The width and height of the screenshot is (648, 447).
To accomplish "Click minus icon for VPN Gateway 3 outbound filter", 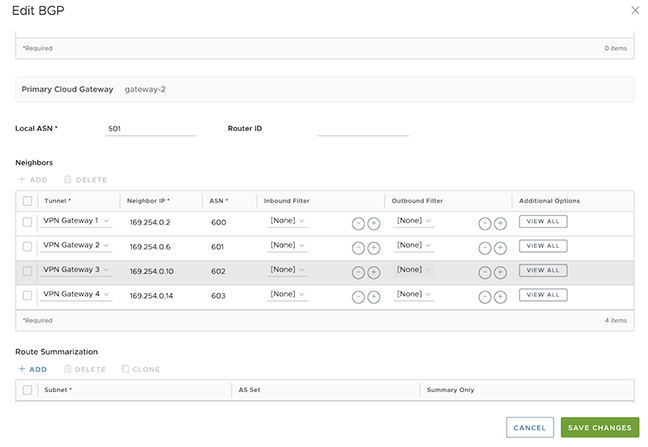I will click(x=485, y=272).
